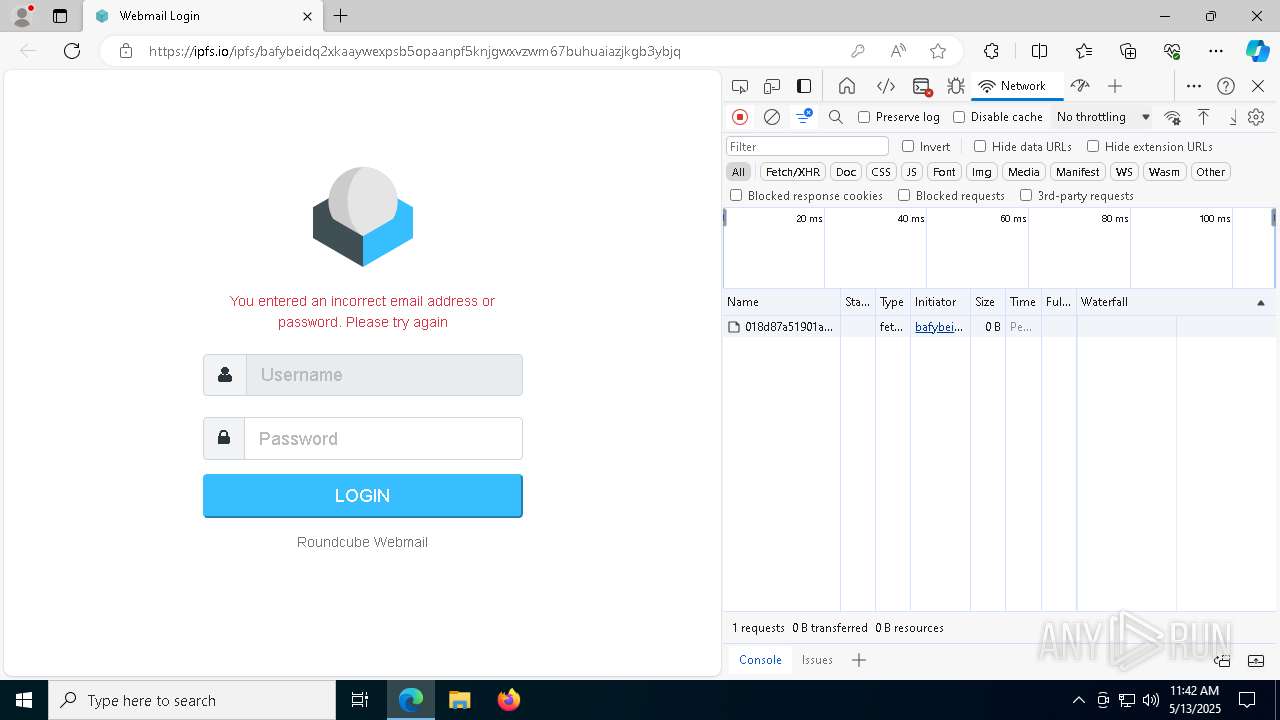Open Task View on taskbar
Image resolution: width=1280 pixels, height=720 pixels.
coord(360,700)
